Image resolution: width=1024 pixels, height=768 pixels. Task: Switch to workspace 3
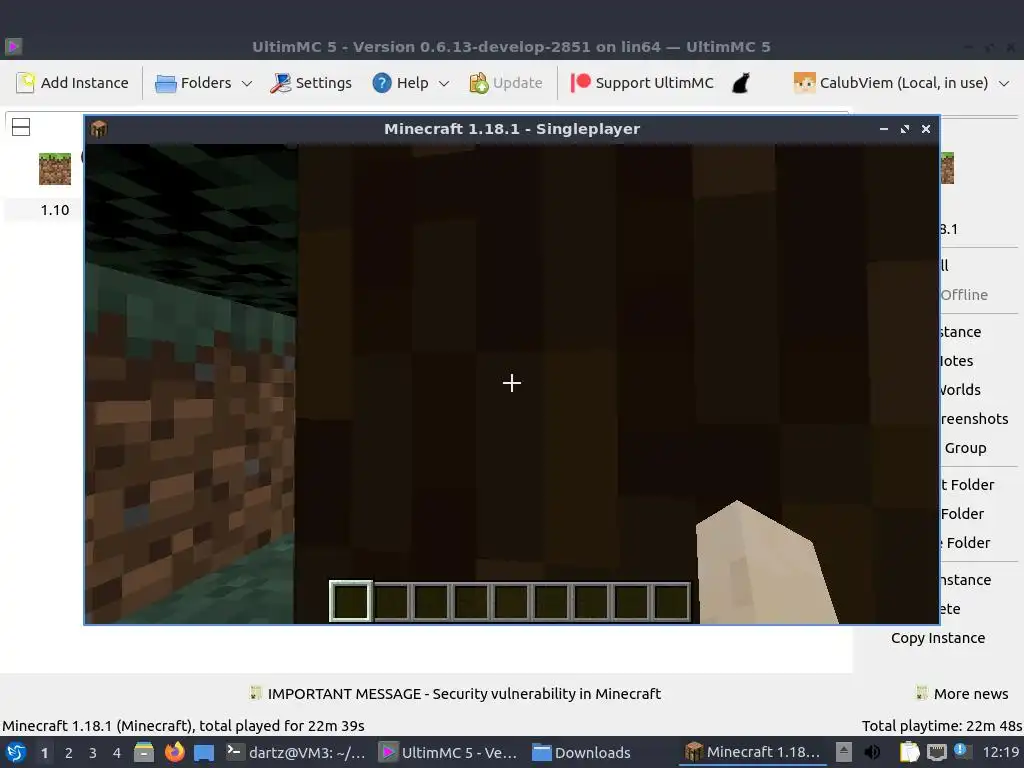click(x=93, y=753)
